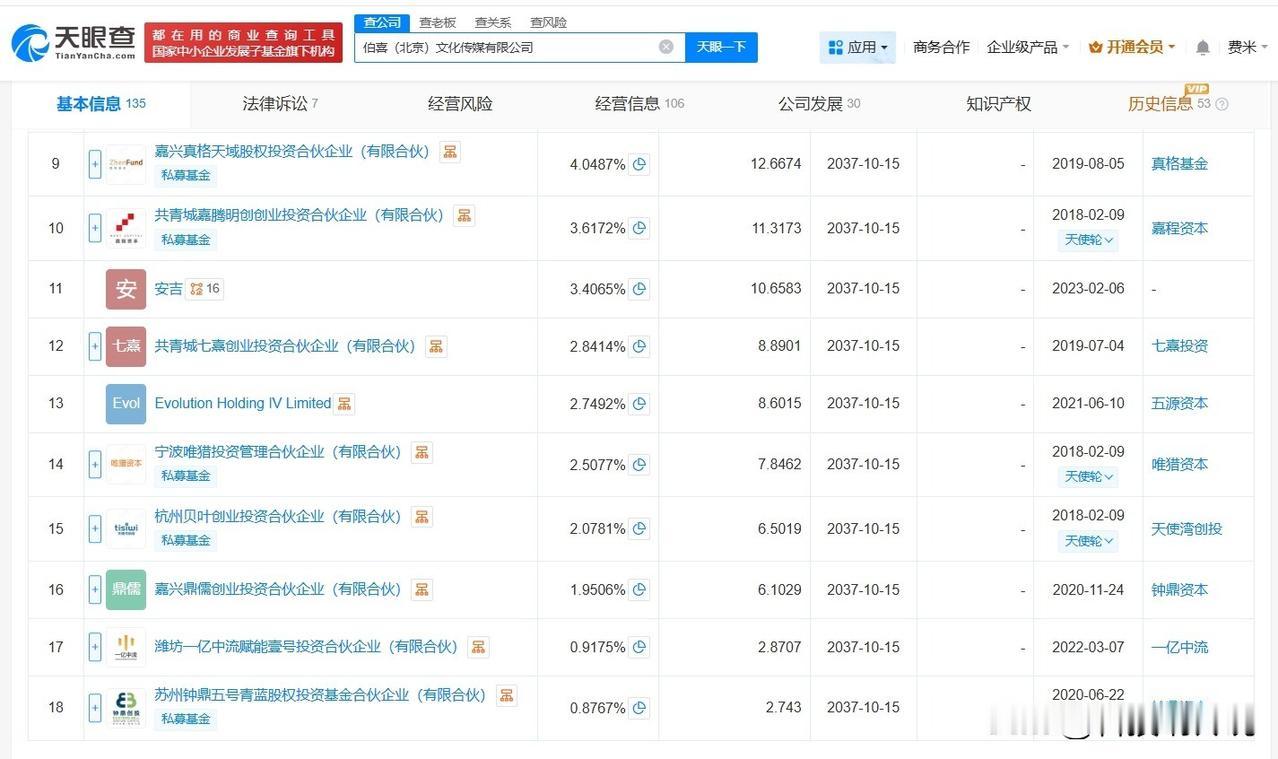1278x759 pixels.
Task: Expand row 15 with the plus button
Action: (x=95, y=529)
